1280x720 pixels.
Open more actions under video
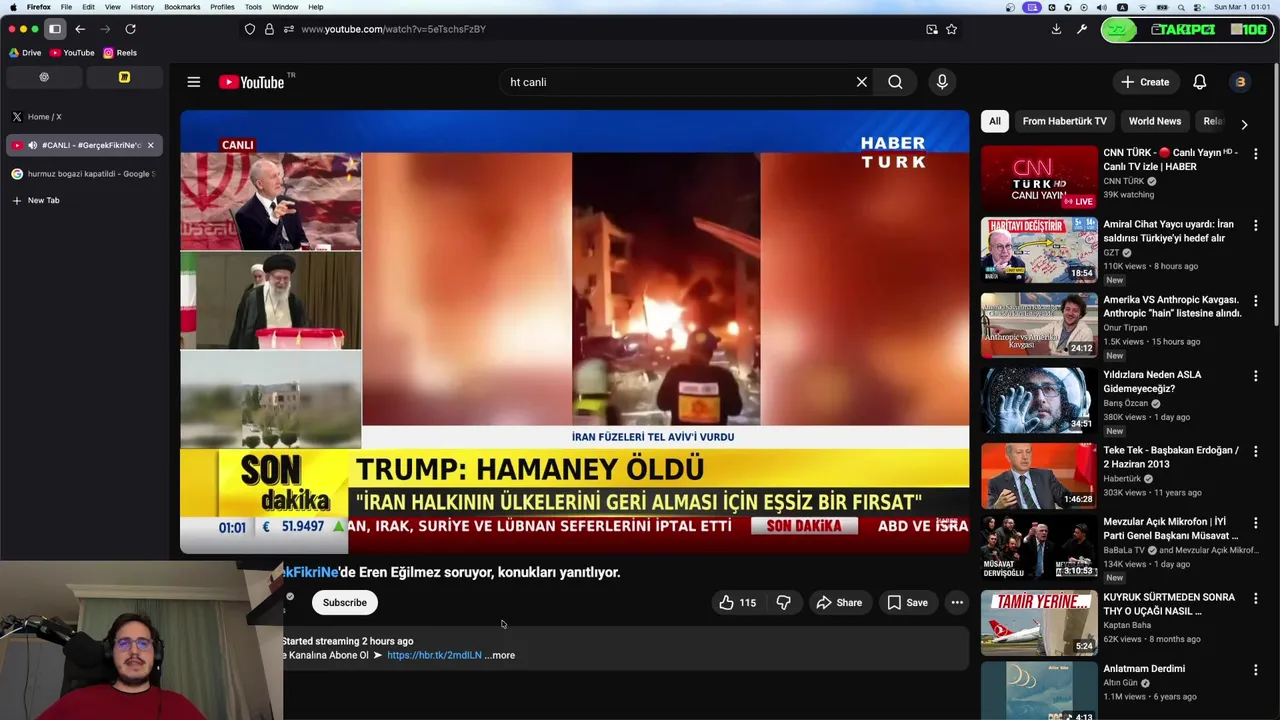[x=957, y=602]
